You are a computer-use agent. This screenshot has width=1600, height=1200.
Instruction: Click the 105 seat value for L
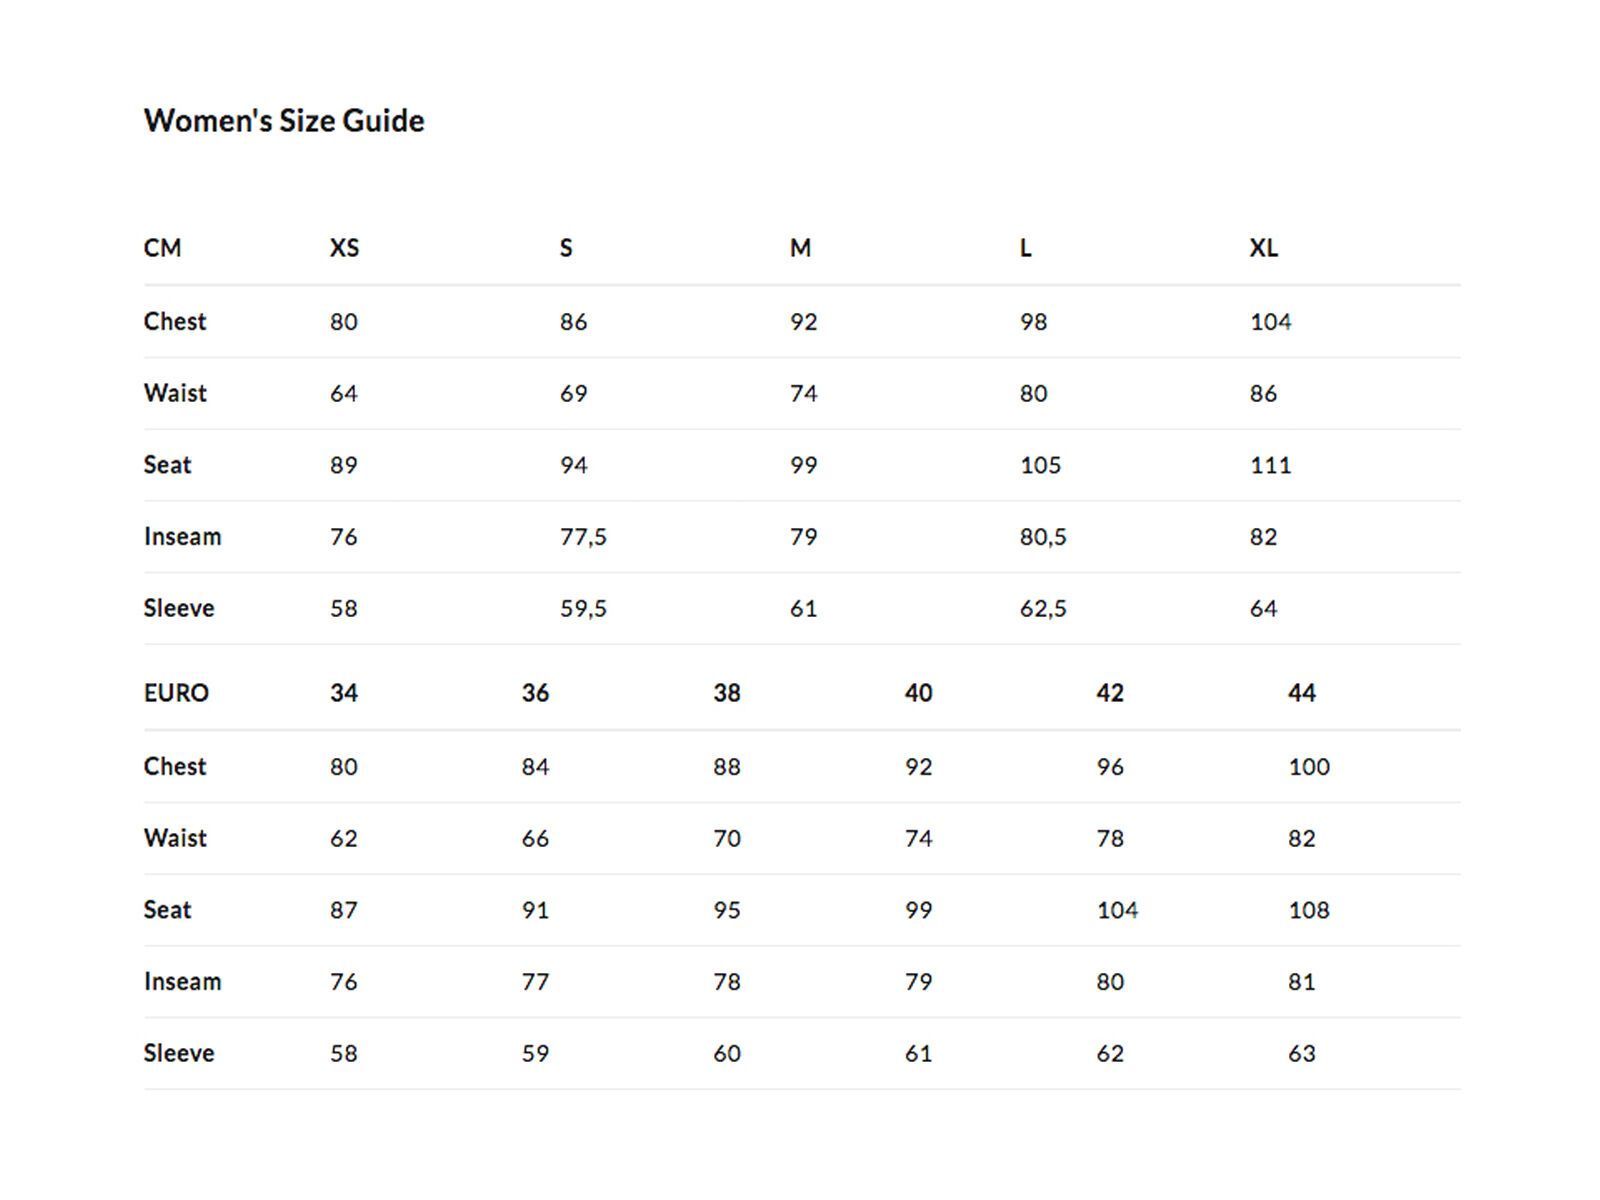[x=1040, y=465]
